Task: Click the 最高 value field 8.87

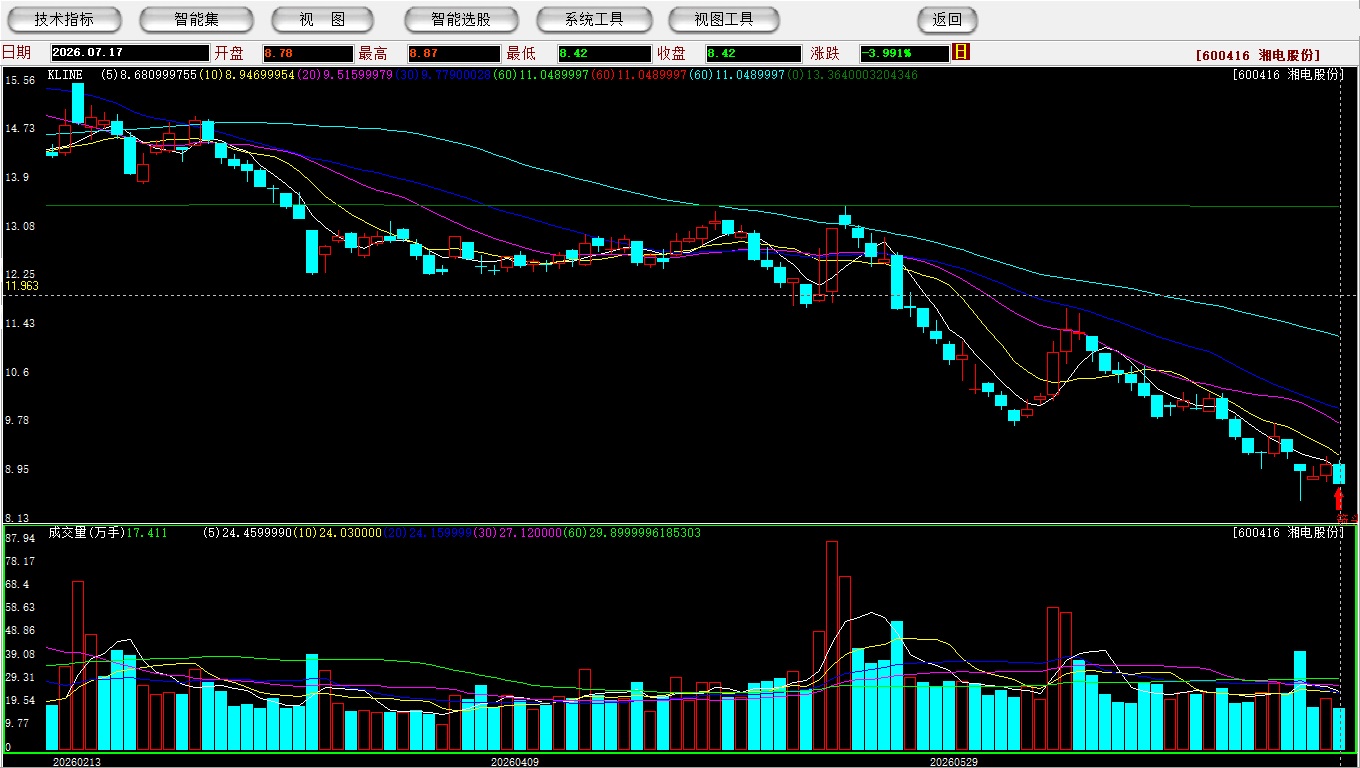Action: tap(453, 53)
